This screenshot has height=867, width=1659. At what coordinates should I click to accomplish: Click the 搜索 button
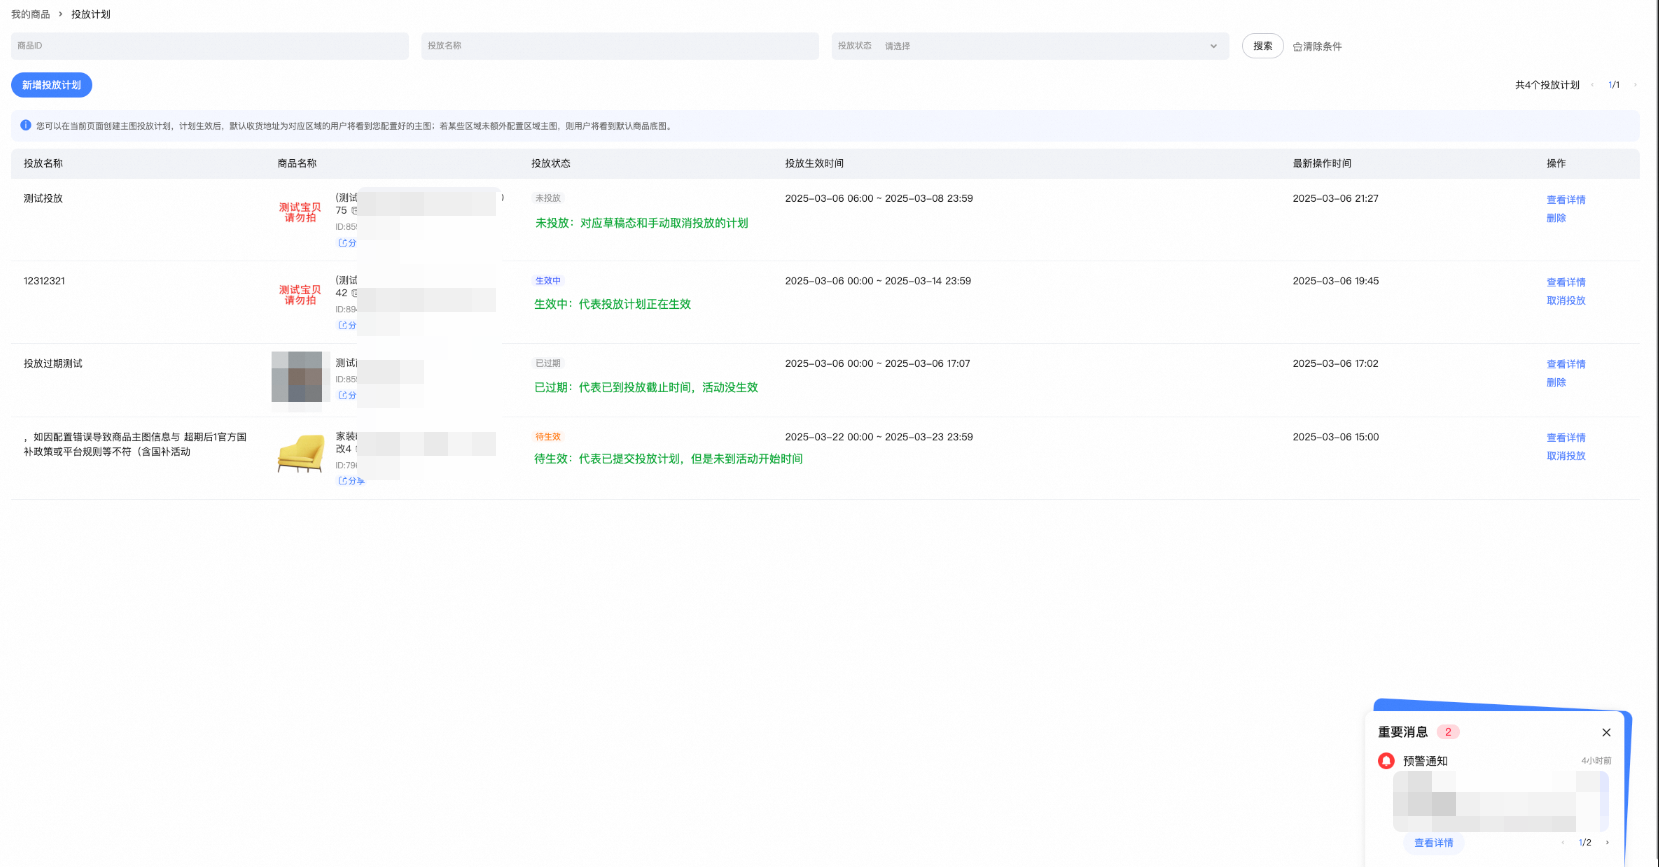(1263, 46)
